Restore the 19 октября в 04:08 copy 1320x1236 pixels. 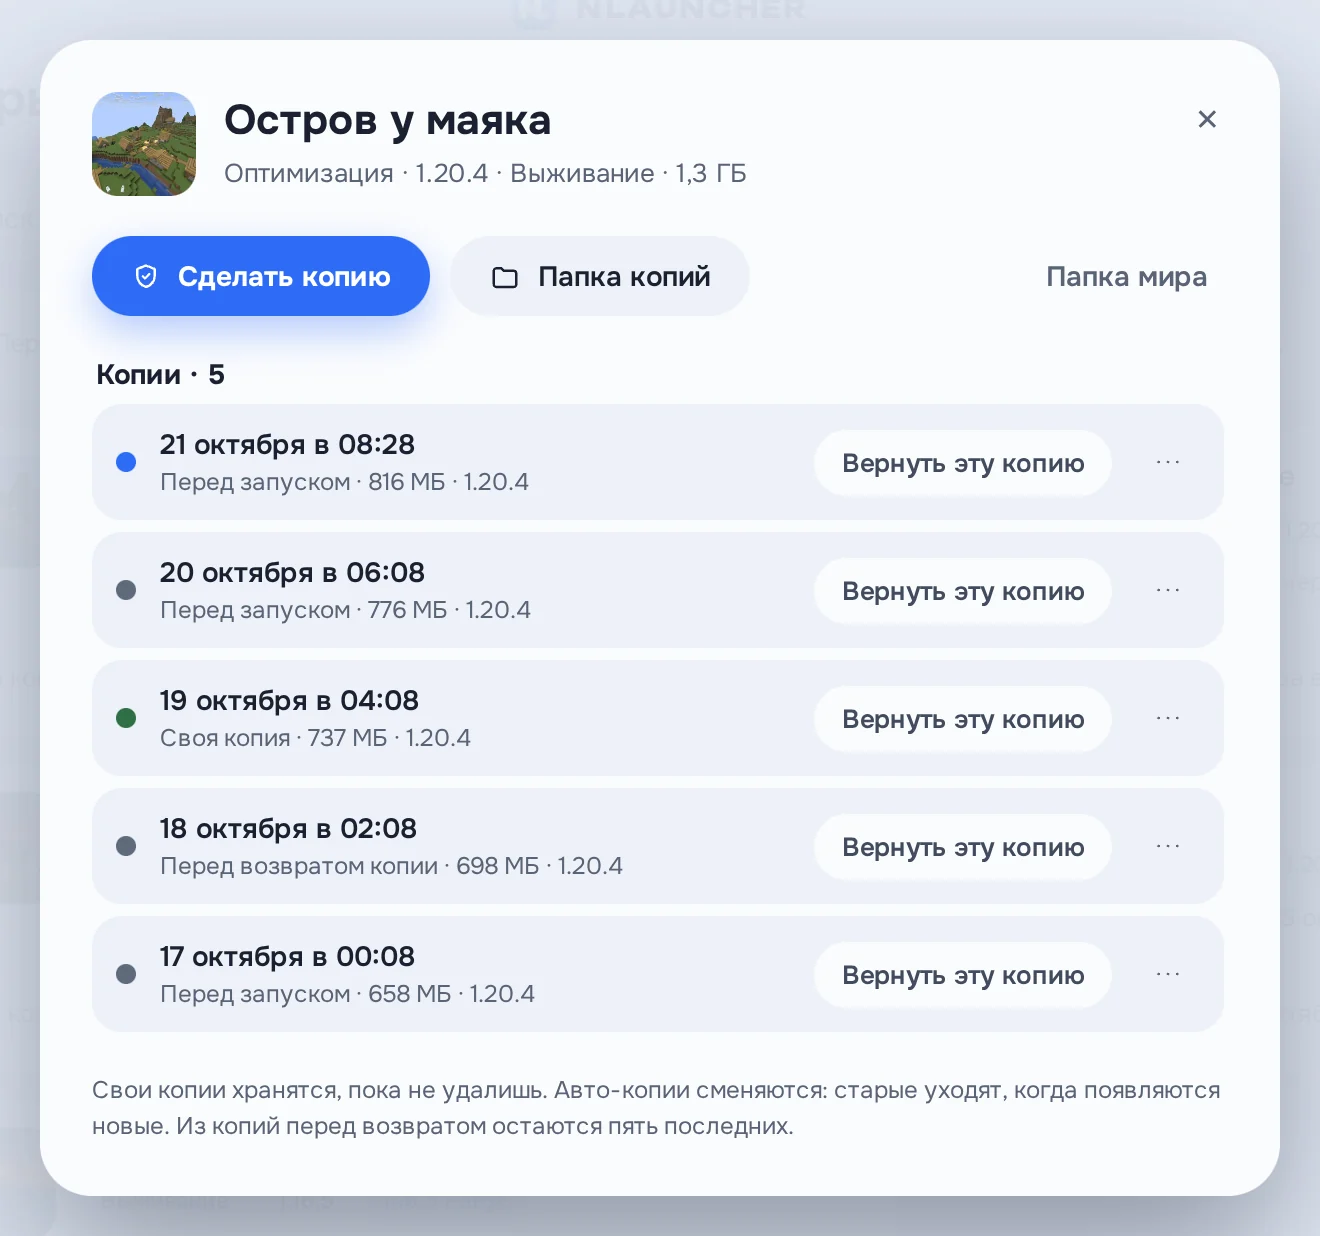pos(963,719)
